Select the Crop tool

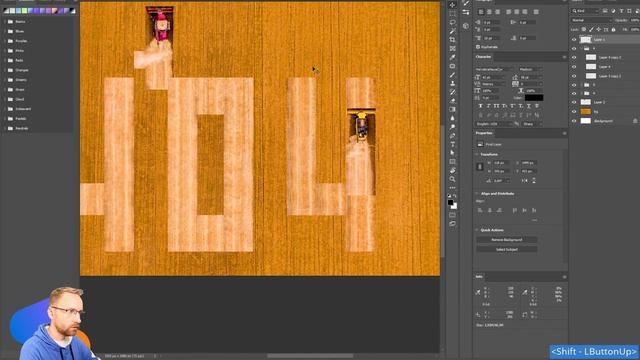tap(452, 40)
